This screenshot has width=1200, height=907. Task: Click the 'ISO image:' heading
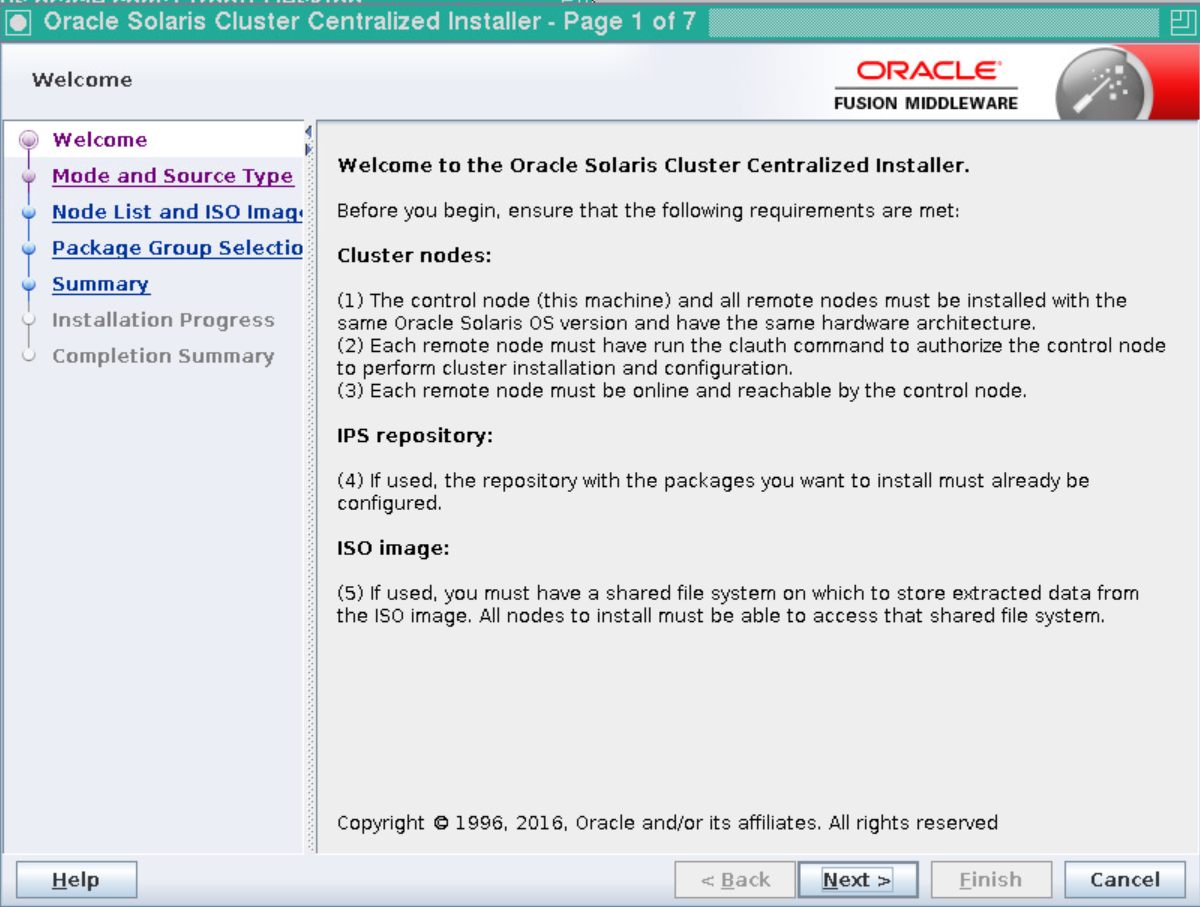pyautogui.click(x=393, y=548)
